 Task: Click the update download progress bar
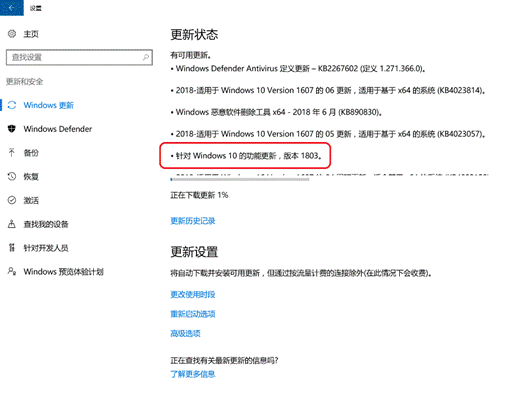[x=240, y=180]
